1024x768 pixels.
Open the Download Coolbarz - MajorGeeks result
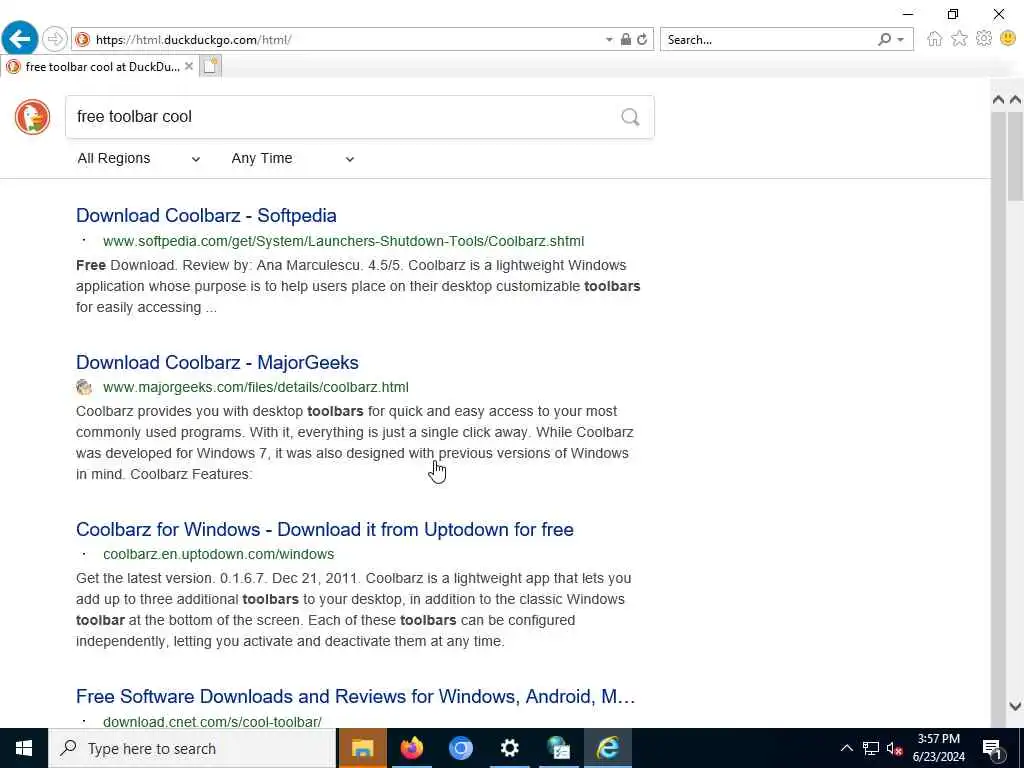[217, 362]
